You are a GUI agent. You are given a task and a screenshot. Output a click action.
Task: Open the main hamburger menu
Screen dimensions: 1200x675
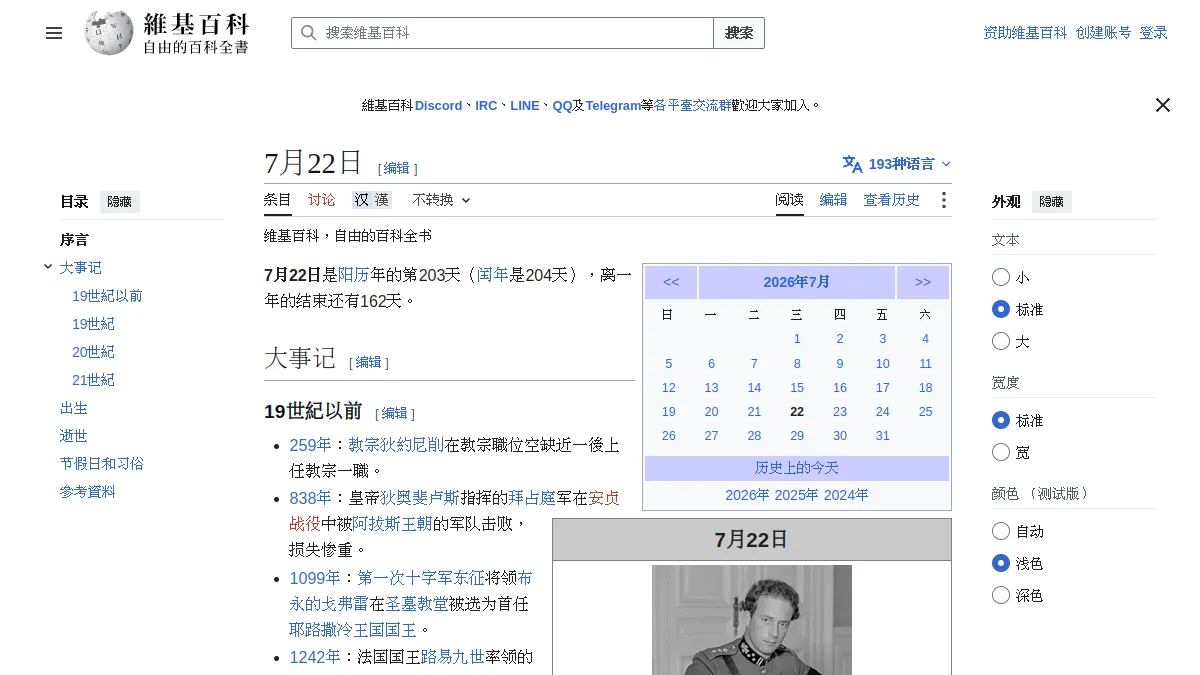pyautogui.click(x=54, y=33)
